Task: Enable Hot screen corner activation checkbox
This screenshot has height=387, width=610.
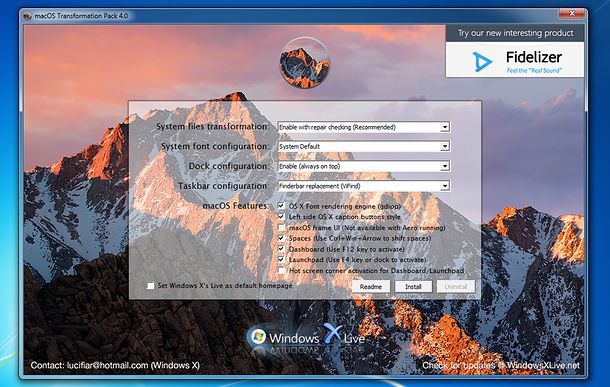Action: pyautogui.click(x=281, y=270)
